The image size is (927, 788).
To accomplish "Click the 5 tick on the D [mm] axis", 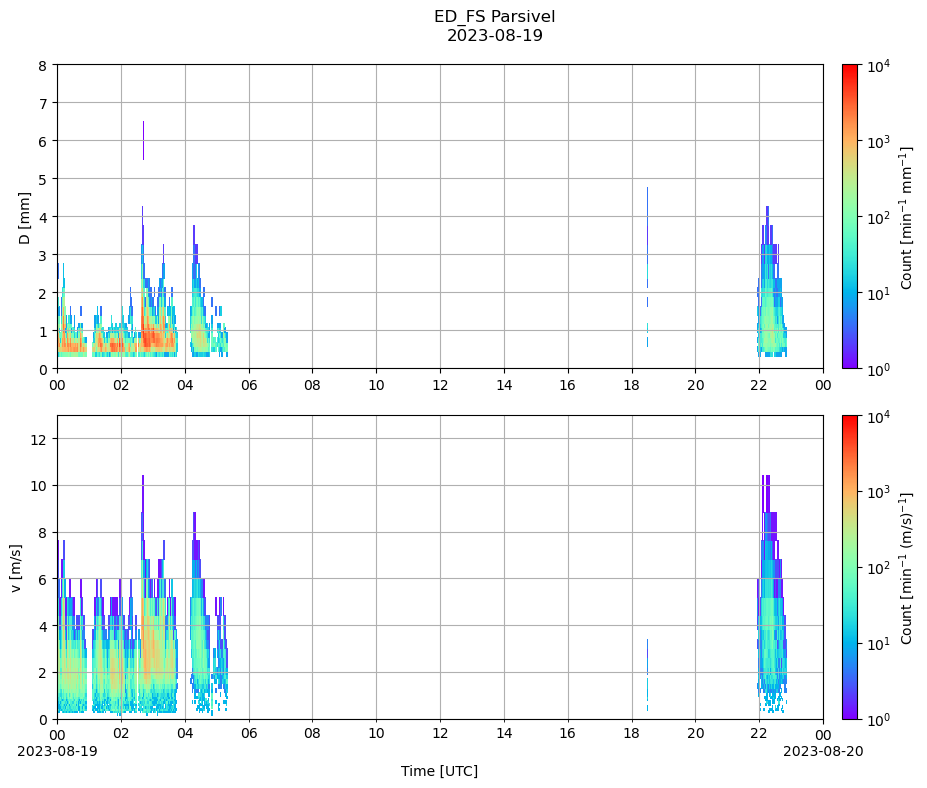I will tap(43, 180).
